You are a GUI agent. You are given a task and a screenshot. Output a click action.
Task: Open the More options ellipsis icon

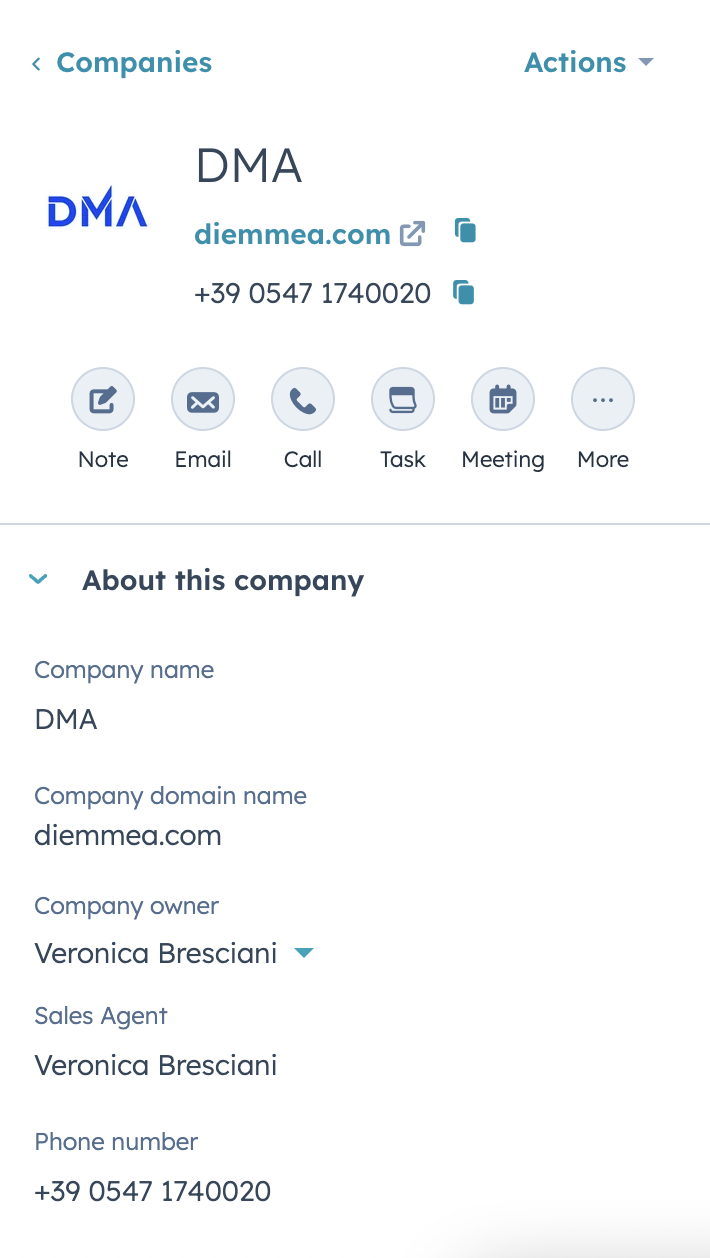pos(603,400)
